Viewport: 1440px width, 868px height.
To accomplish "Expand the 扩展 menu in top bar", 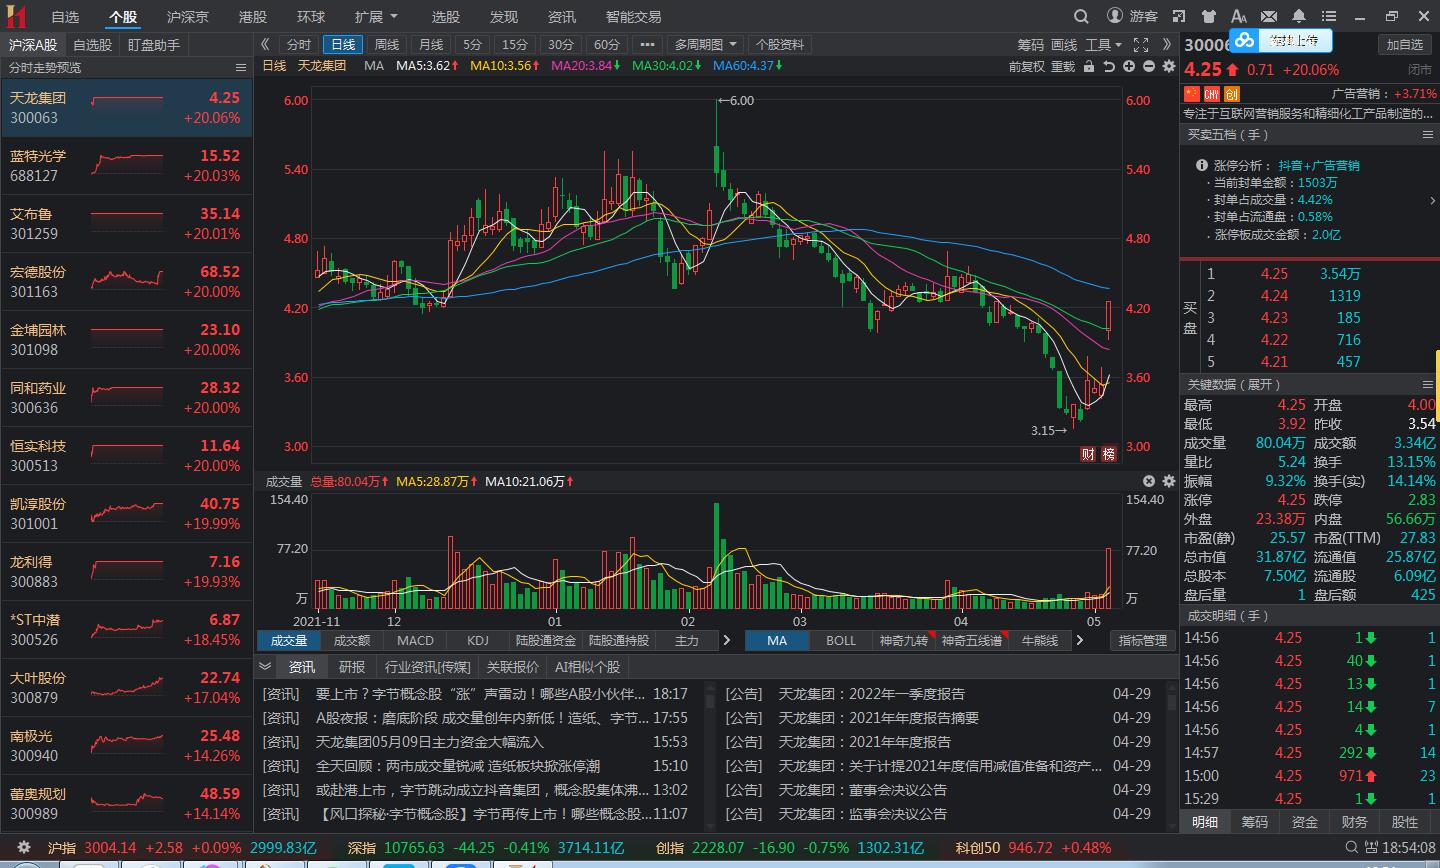I will point(376,17).
